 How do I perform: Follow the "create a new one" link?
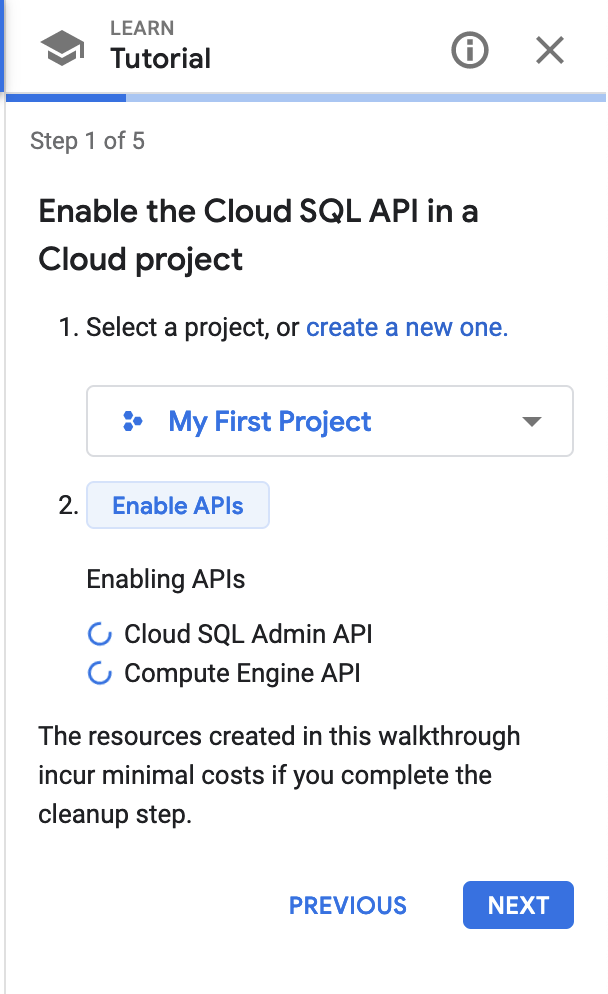(407, 328)
